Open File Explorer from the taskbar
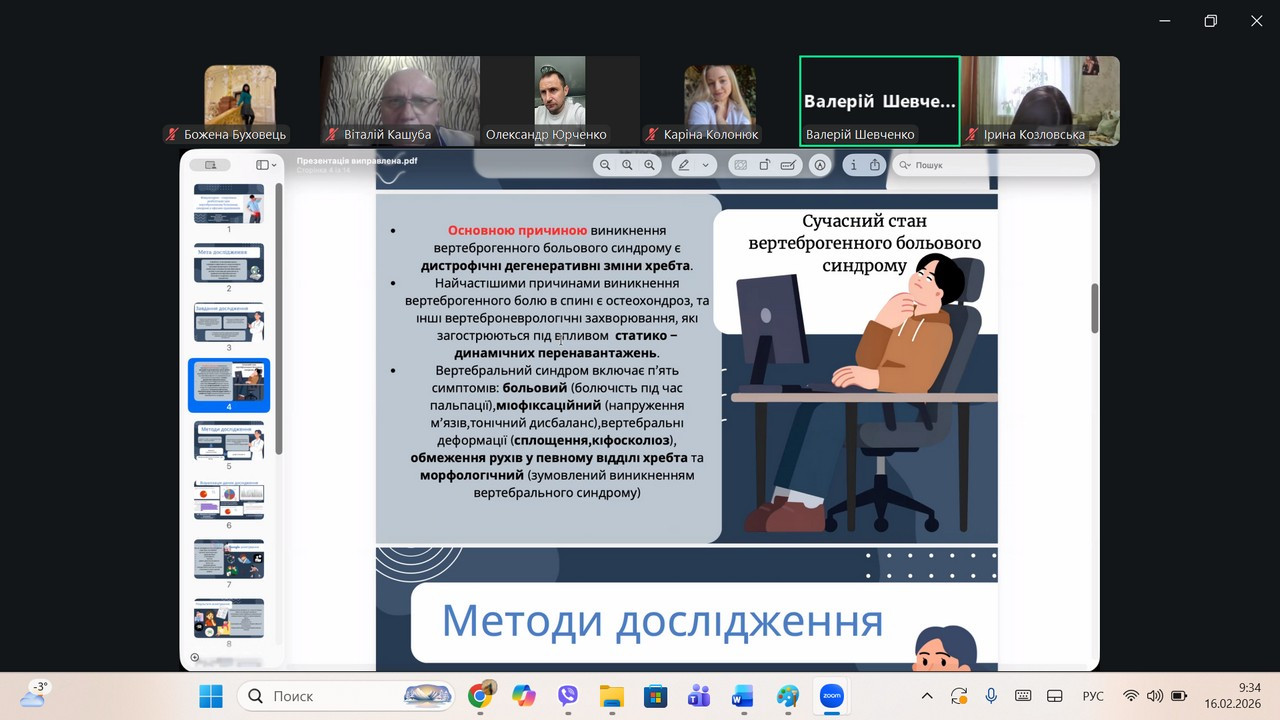Screen dimensions: 1280x720 coord(612,696)
